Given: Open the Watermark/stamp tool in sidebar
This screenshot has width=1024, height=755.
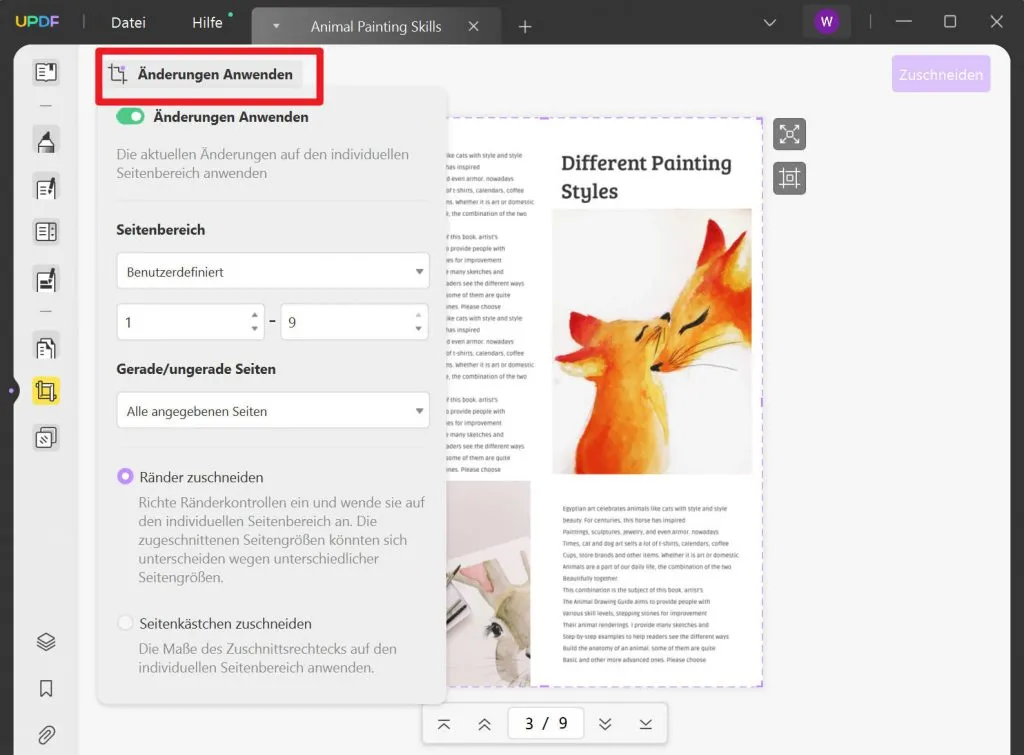Looking at the screenshot, I should click(x=46, y=437).
